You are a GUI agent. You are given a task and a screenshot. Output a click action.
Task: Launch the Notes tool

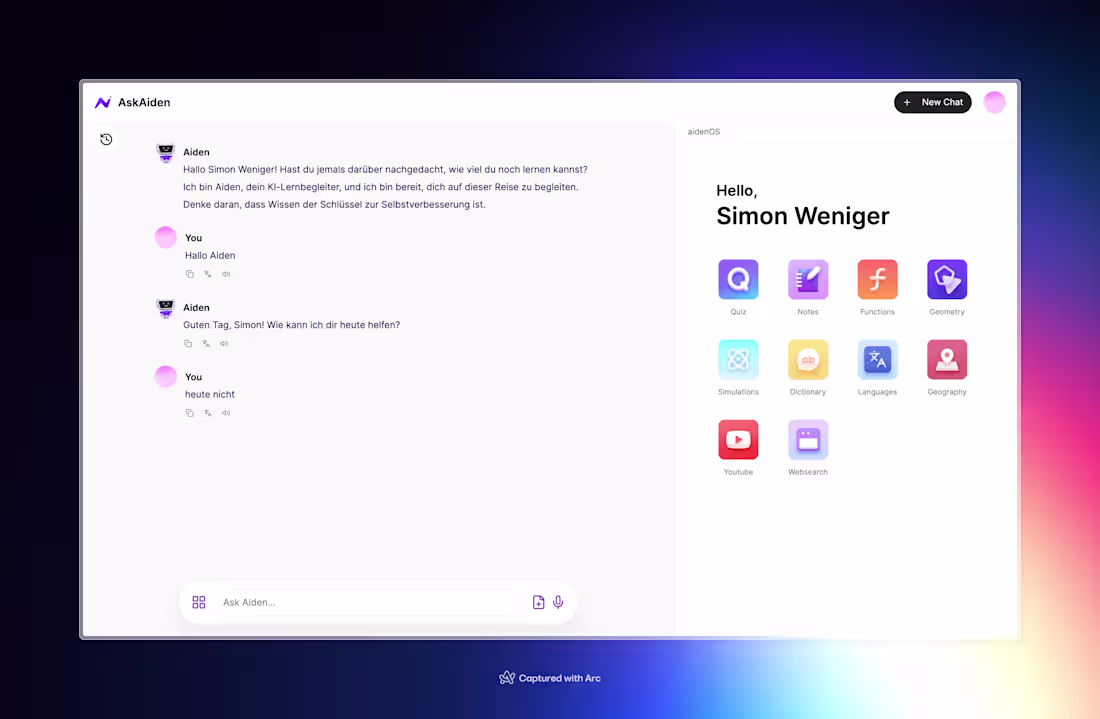click(x=807, y=280)
